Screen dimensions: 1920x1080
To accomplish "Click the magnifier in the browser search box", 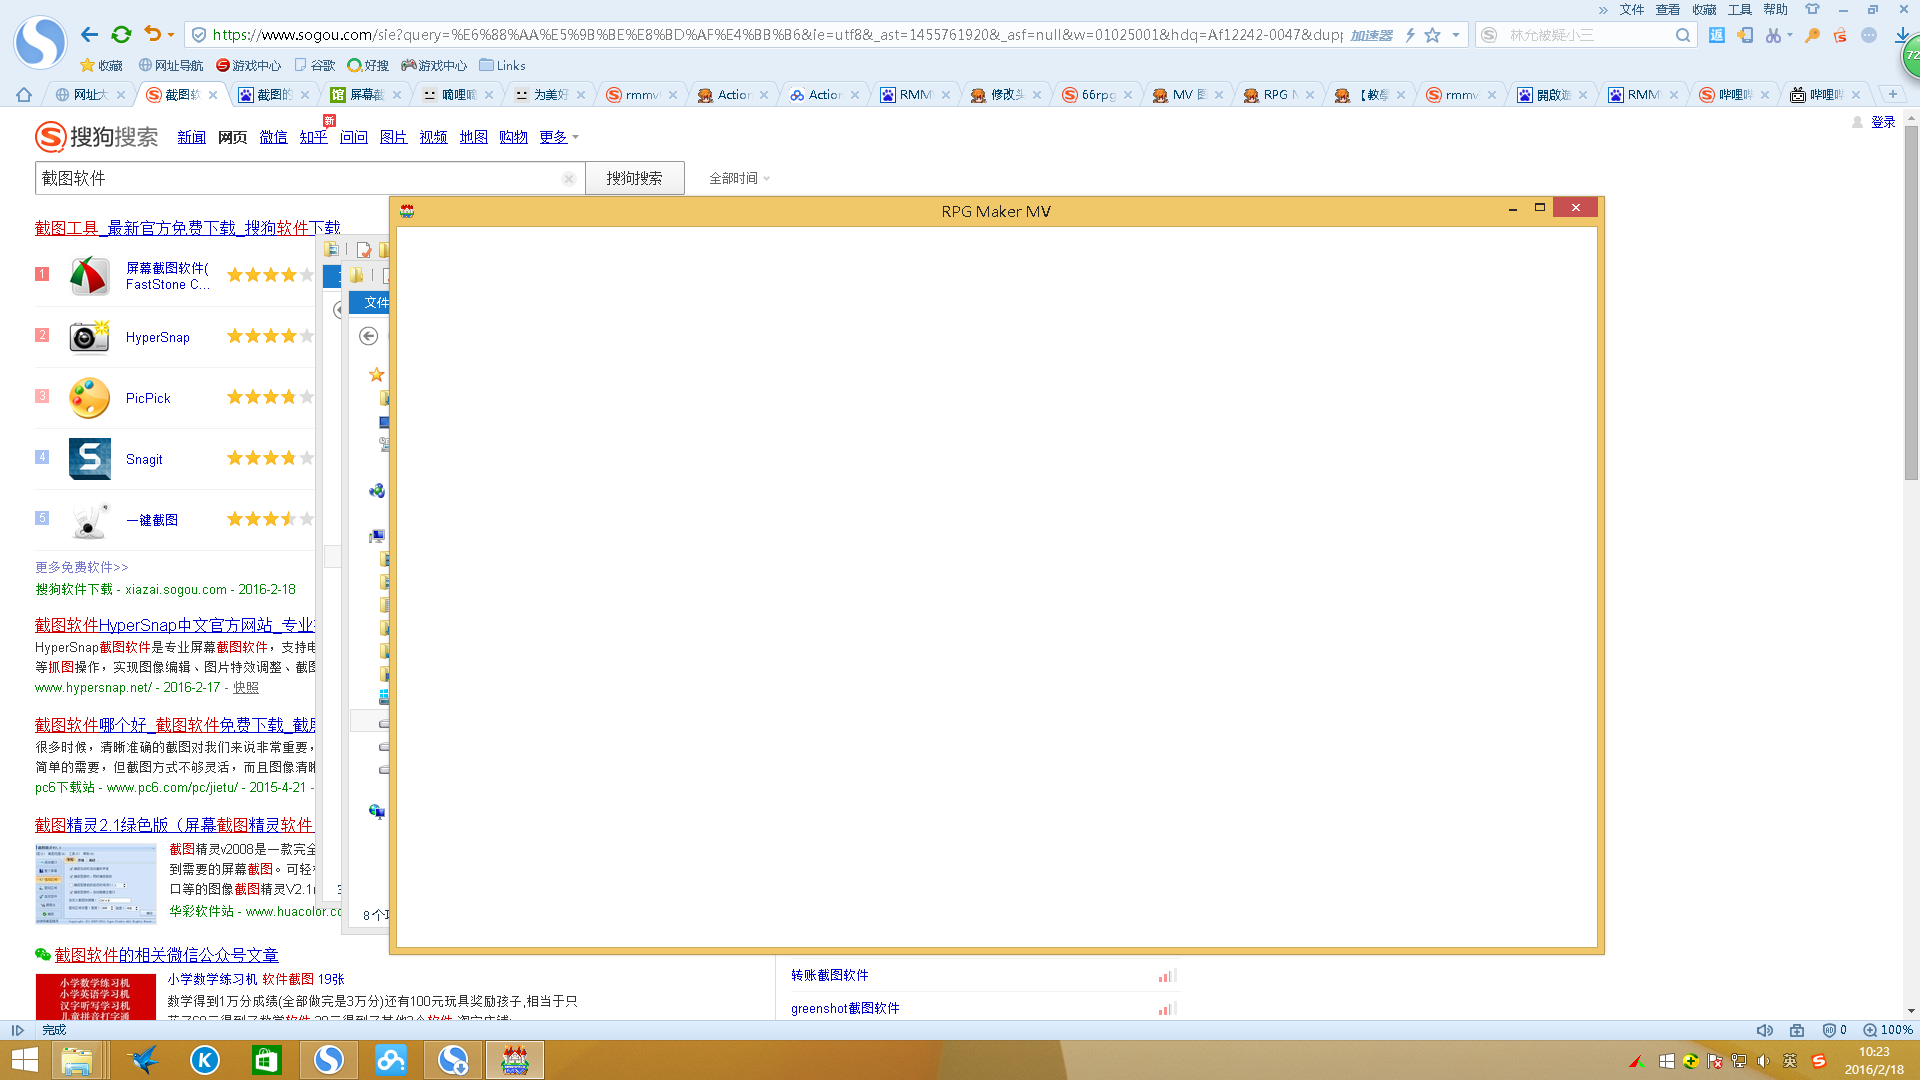I will point(1683,35).
